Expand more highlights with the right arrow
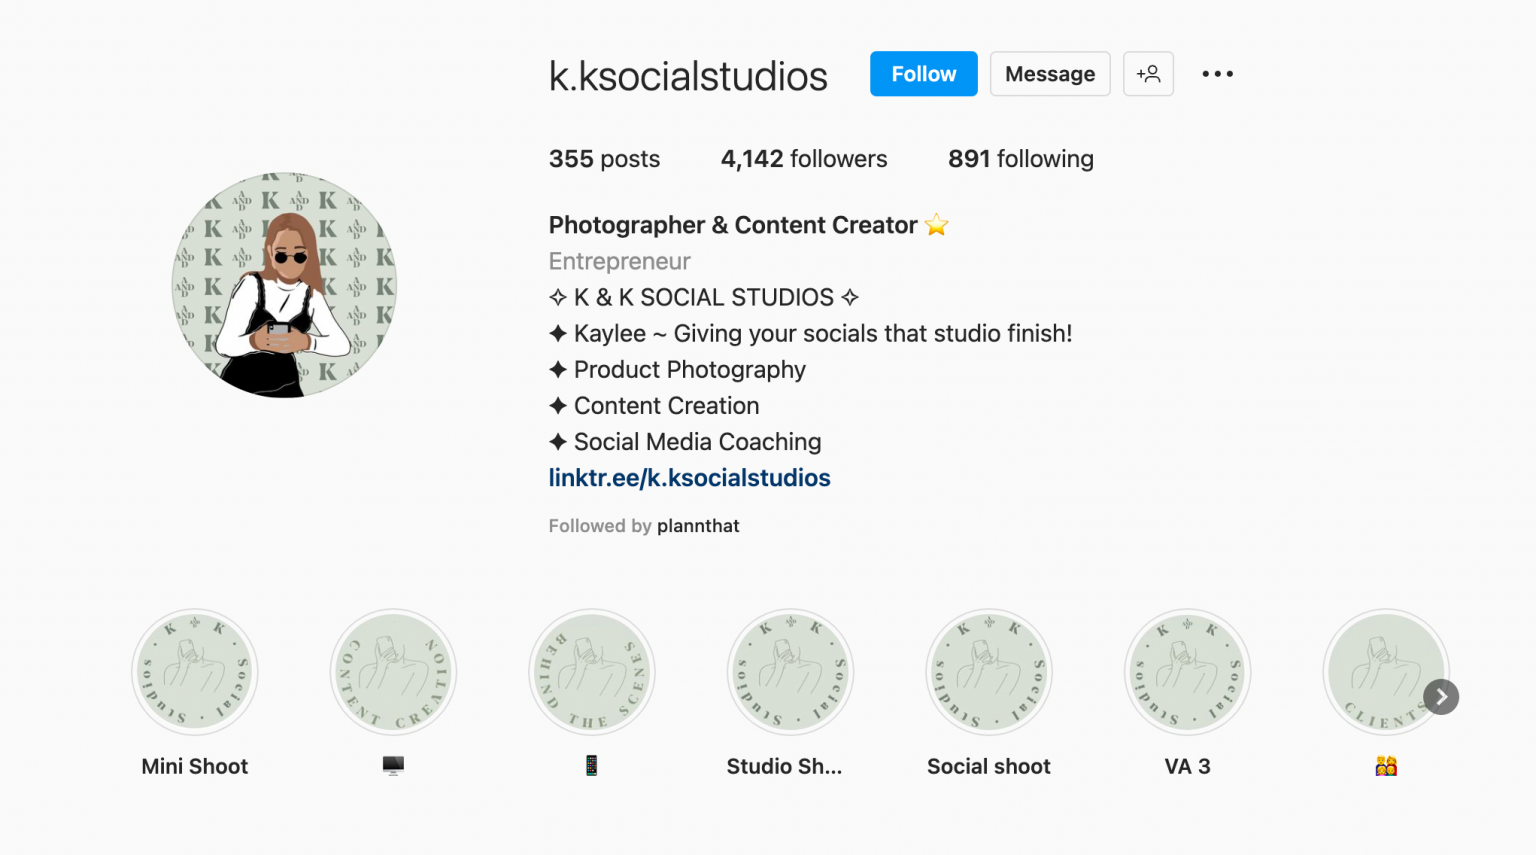This screenshot has width=1536, height=855. point(1441,696)
